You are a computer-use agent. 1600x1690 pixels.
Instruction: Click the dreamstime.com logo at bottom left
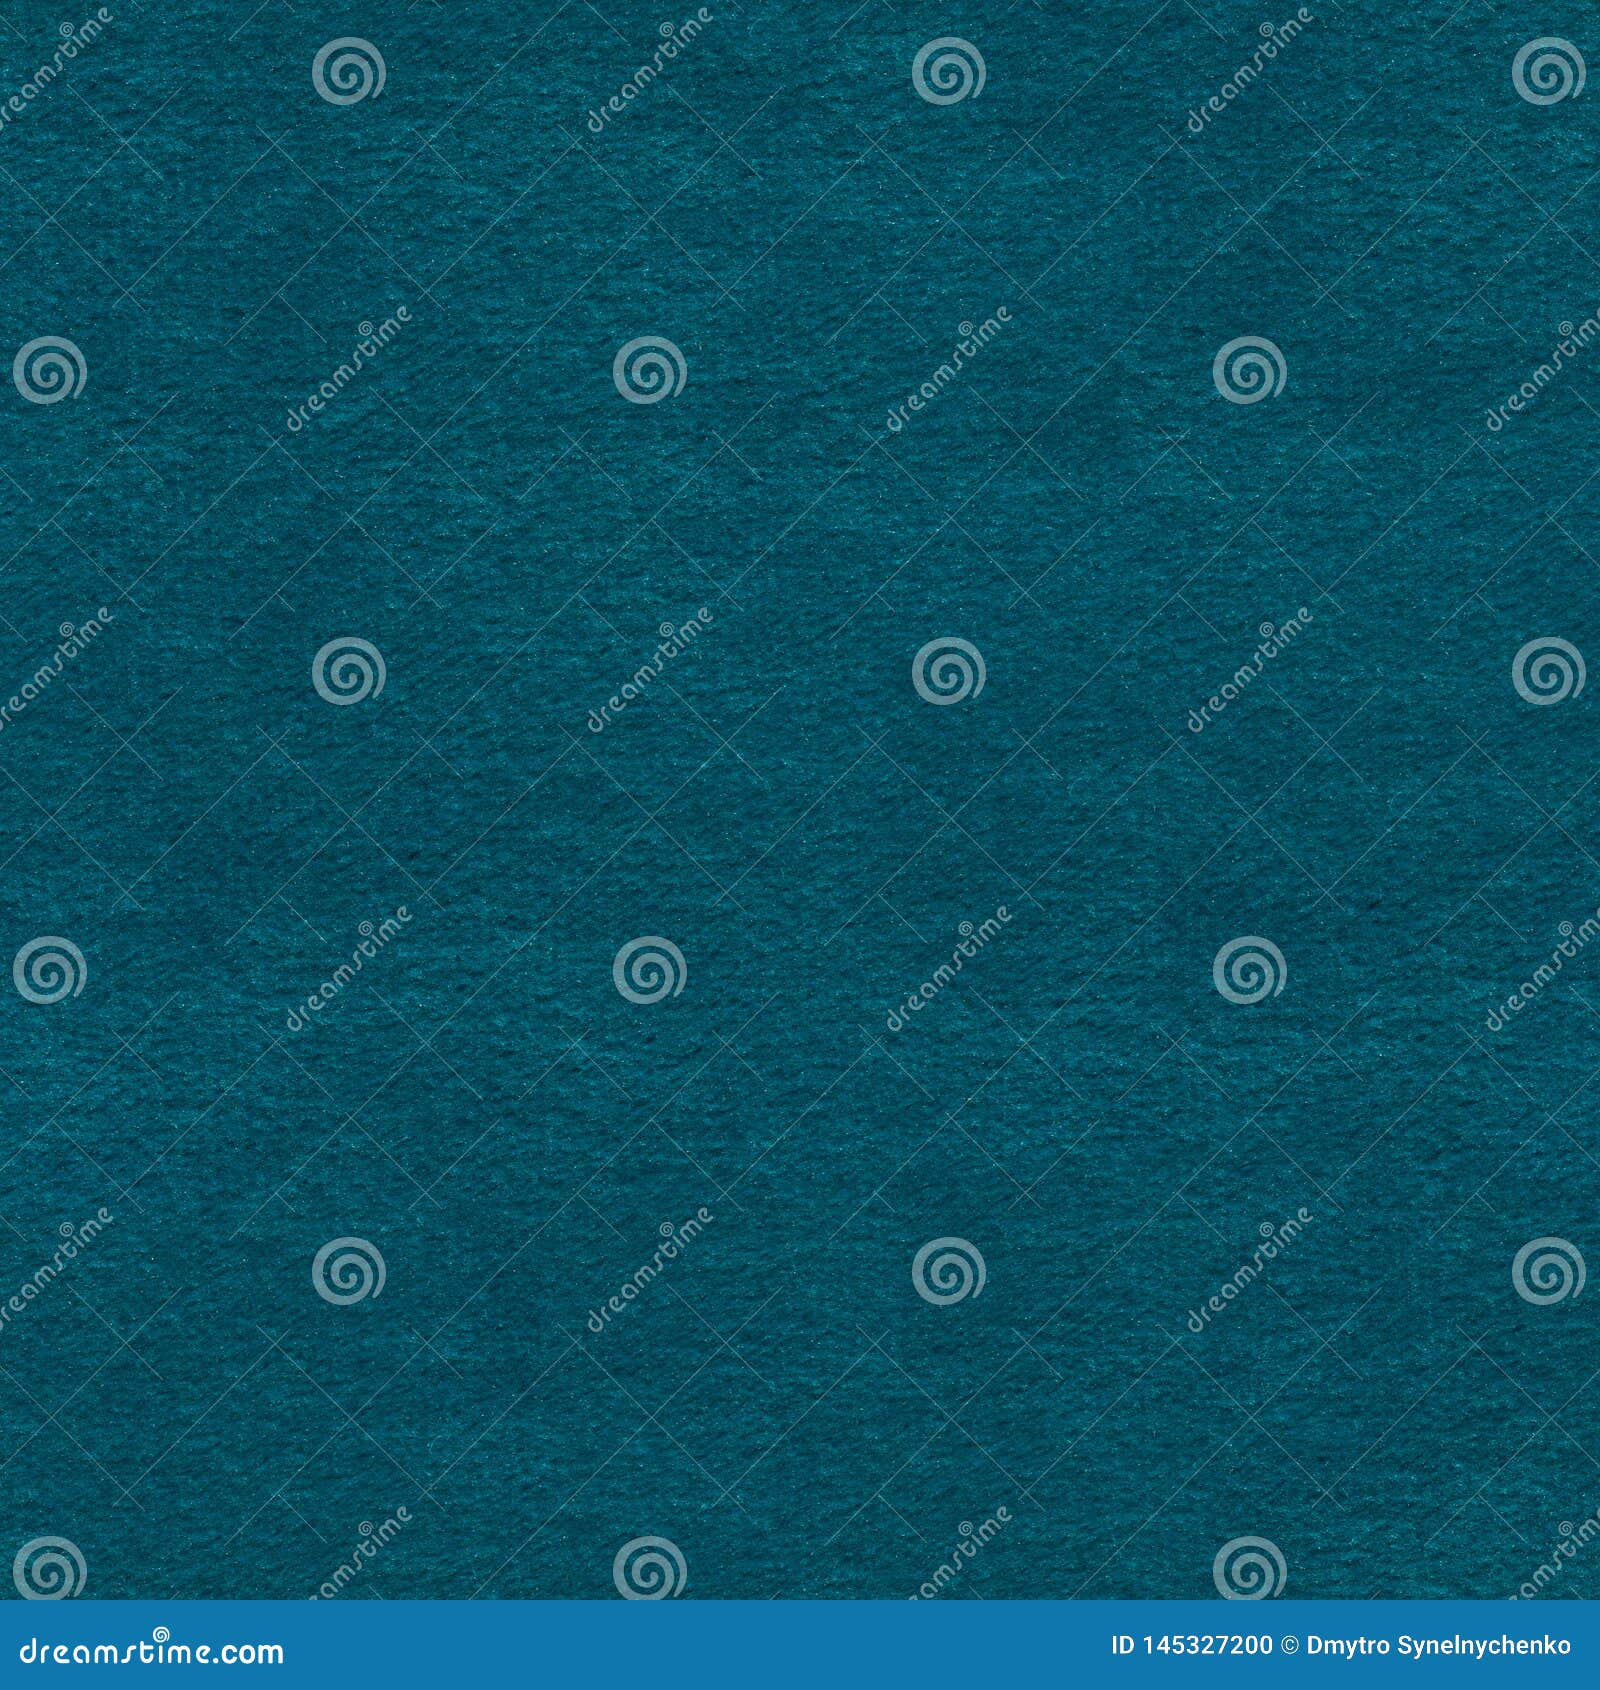coord(150,1655)
